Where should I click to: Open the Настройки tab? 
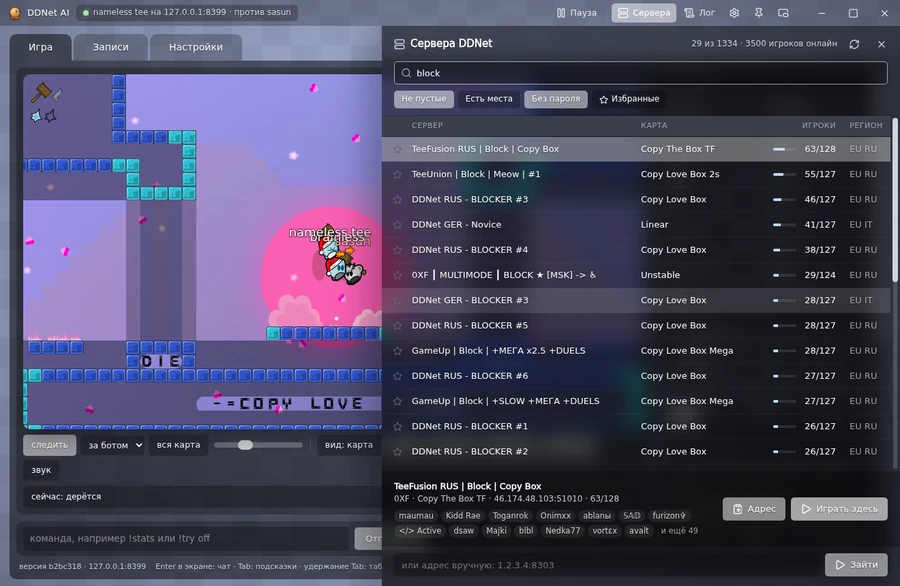coord(196,47)
